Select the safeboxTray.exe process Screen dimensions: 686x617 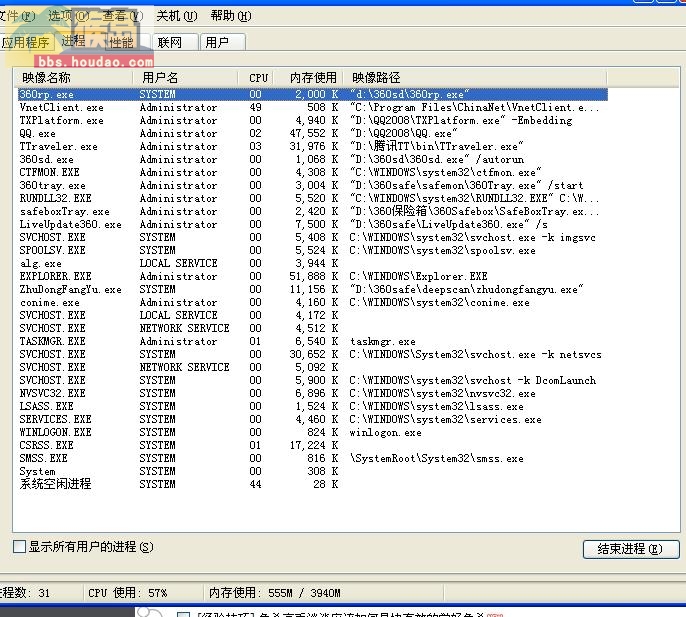312,211
